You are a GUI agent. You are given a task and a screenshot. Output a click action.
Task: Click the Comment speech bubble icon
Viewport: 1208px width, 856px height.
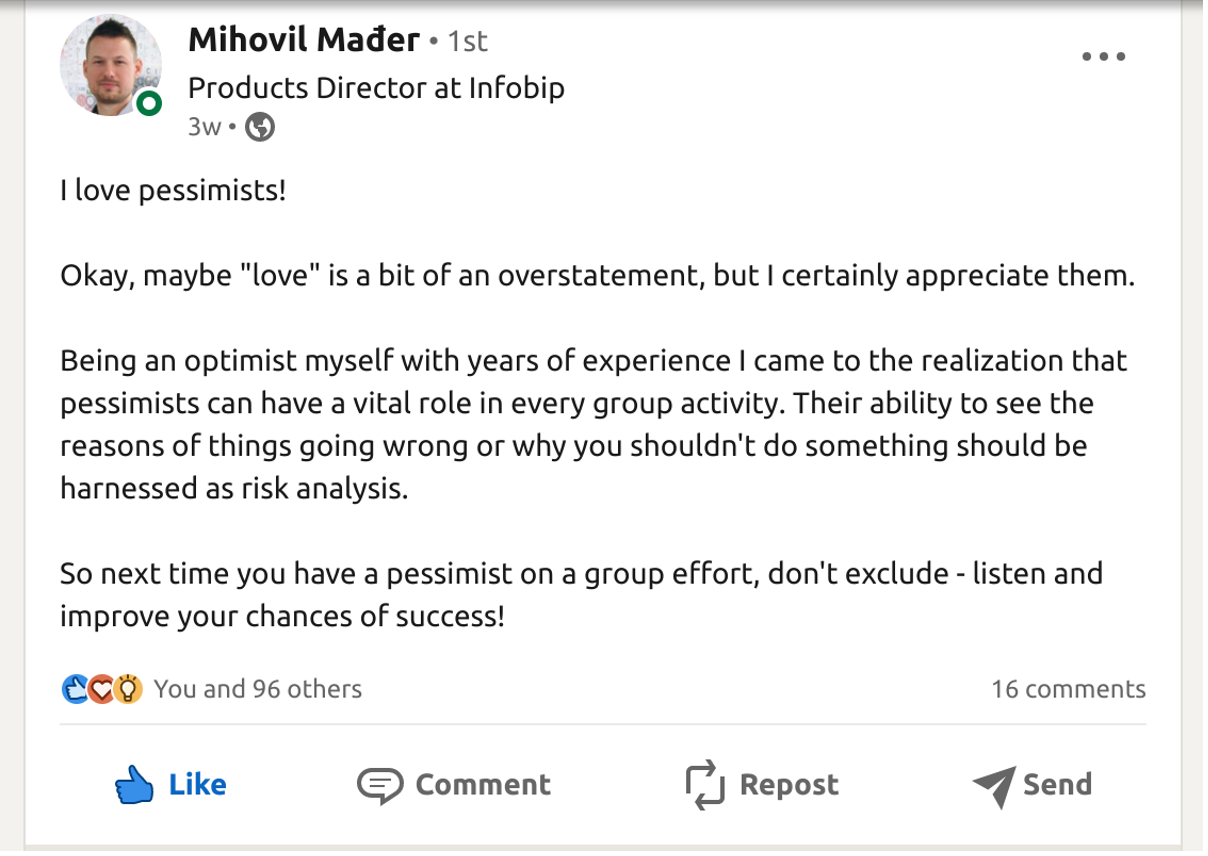[380, 785]
